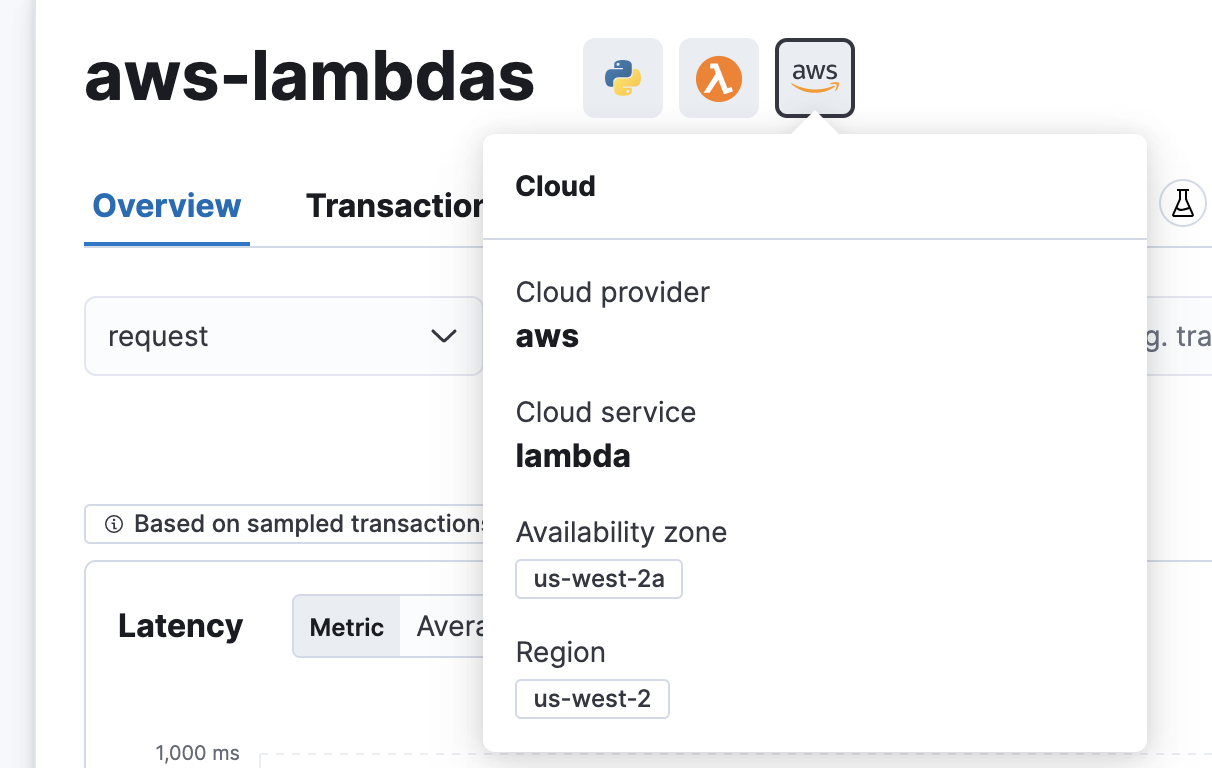This screenshot has height=768, width=1212.
Task: Click the us-west-2a availability zone badge
Action: point(598,579)
